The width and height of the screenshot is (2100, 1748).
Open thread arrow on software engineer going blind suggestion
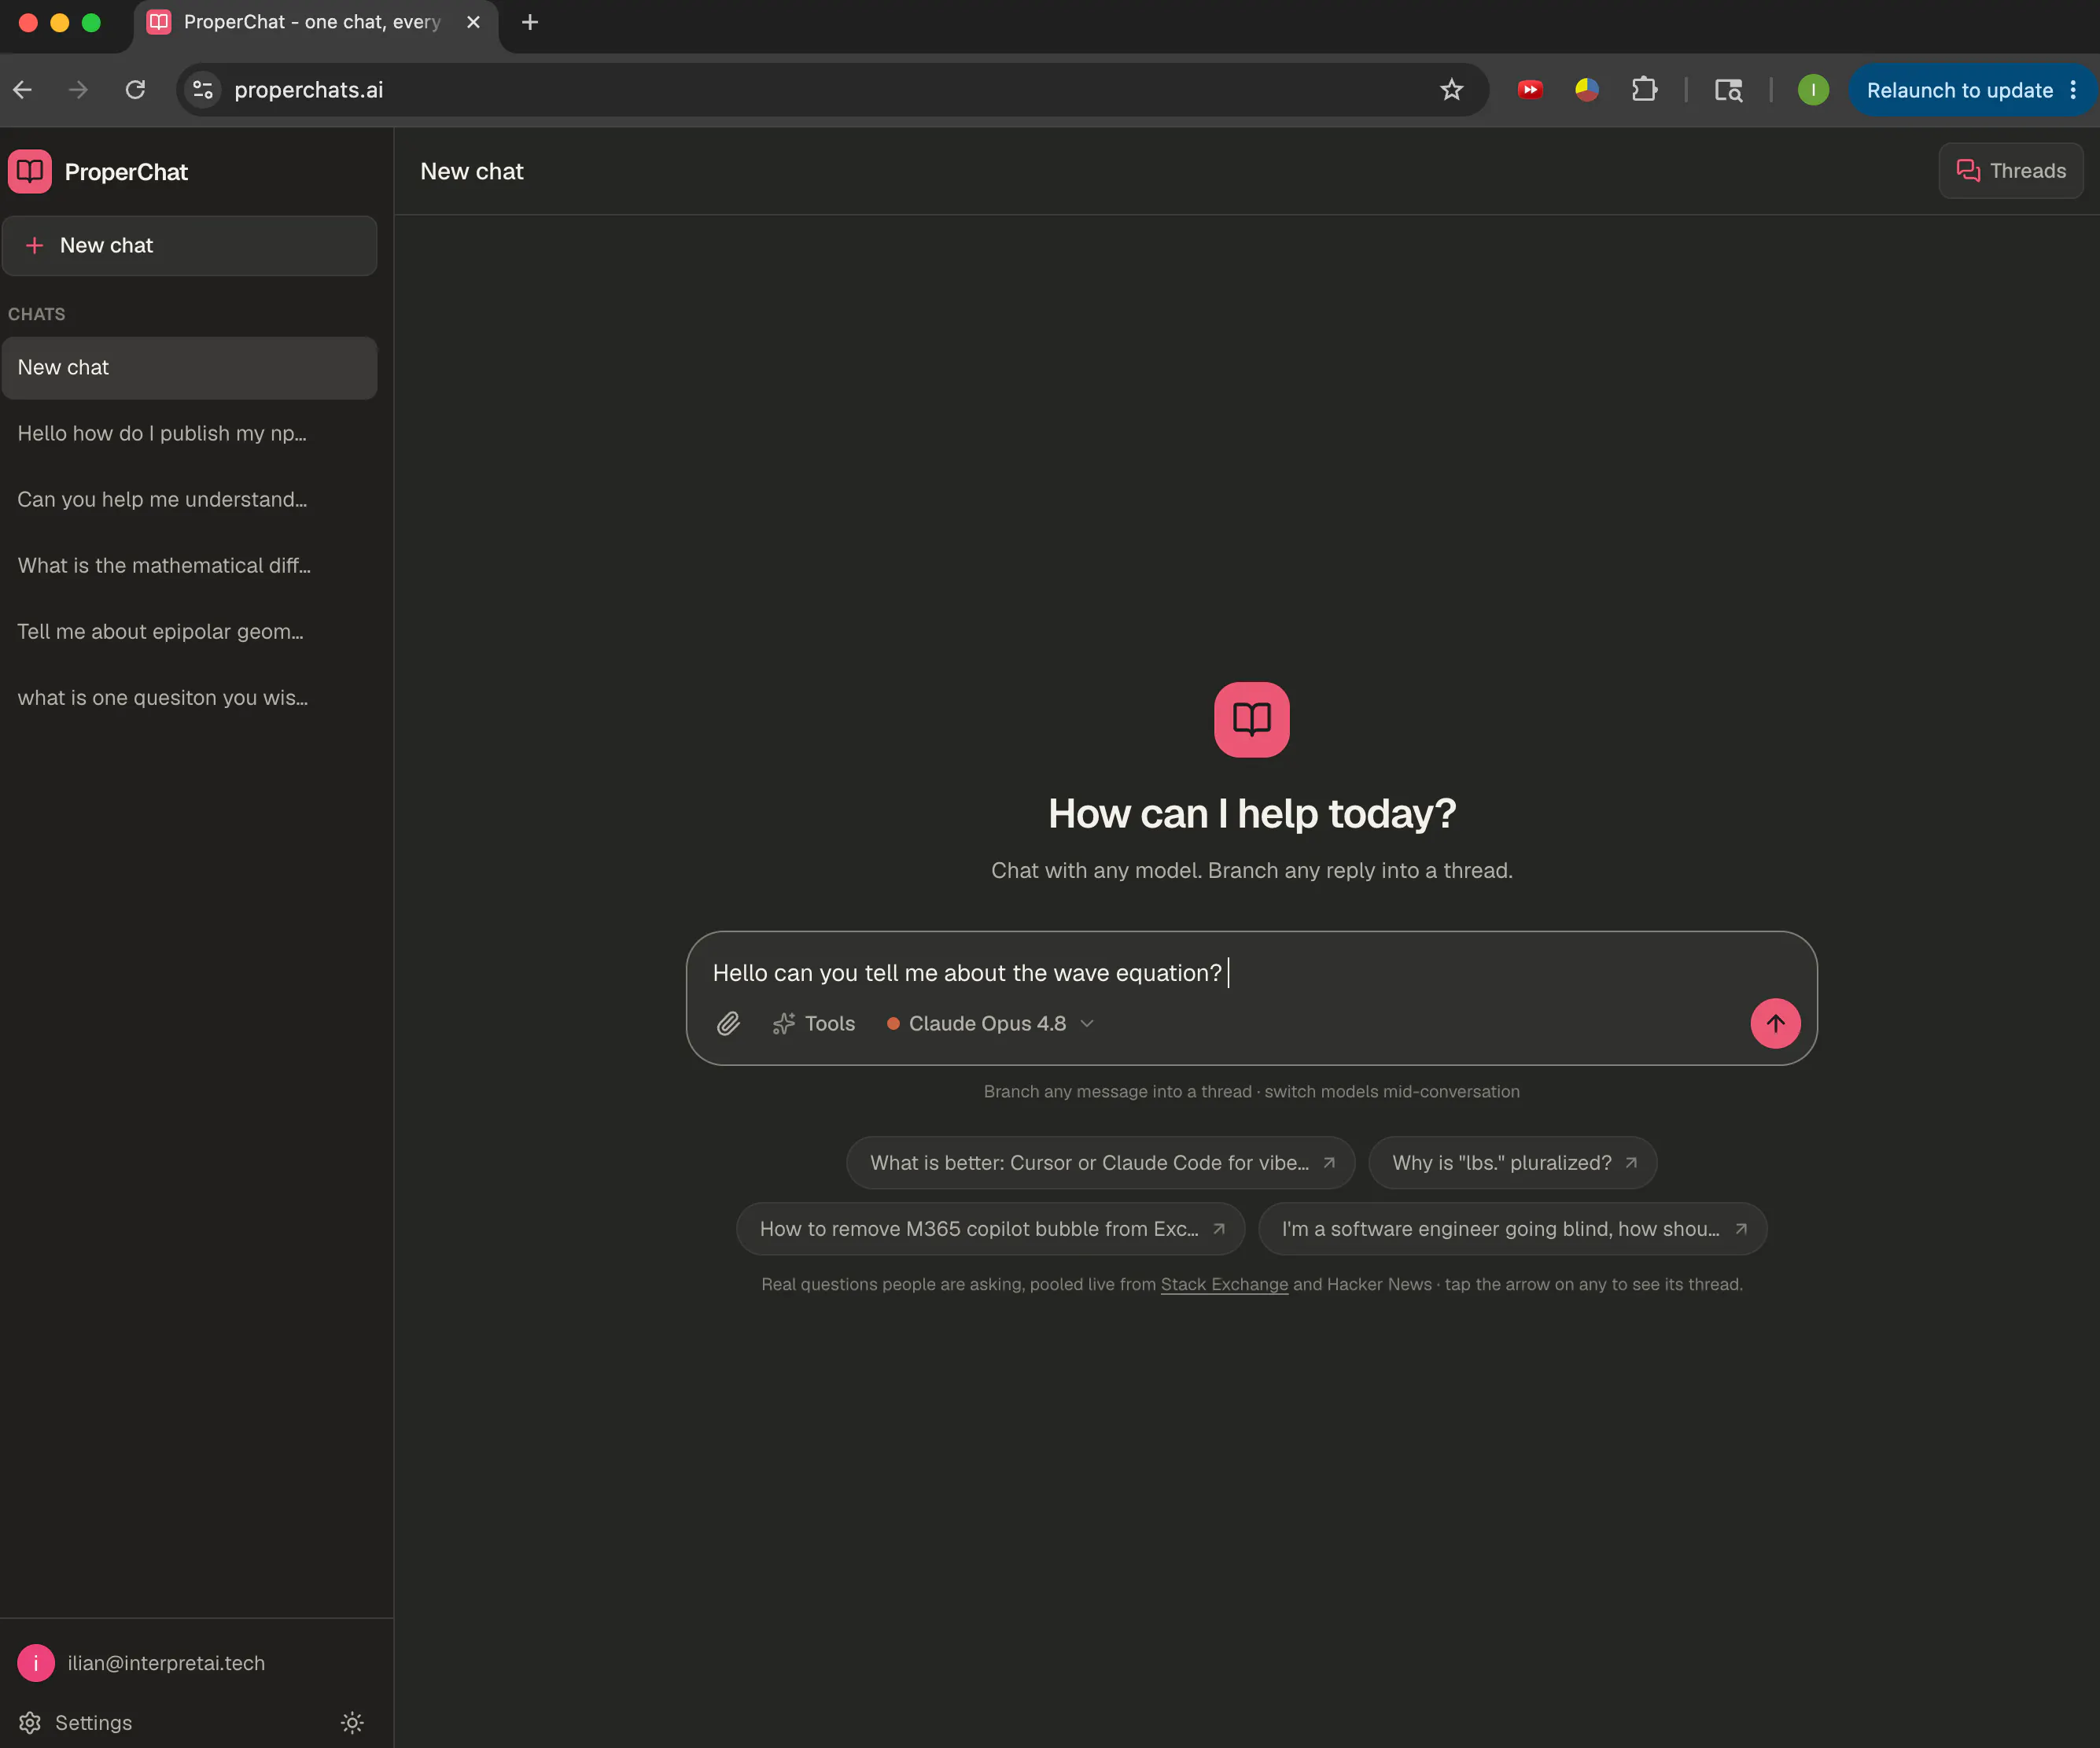tap(1741, 1229)
